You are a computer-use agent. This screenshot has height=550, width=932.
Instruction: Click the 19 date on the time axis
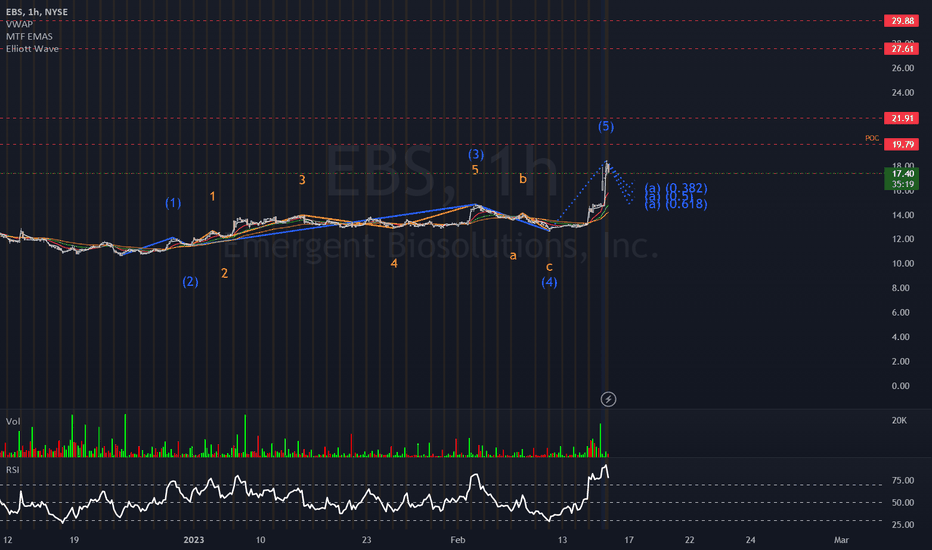(x=74, y=540)
